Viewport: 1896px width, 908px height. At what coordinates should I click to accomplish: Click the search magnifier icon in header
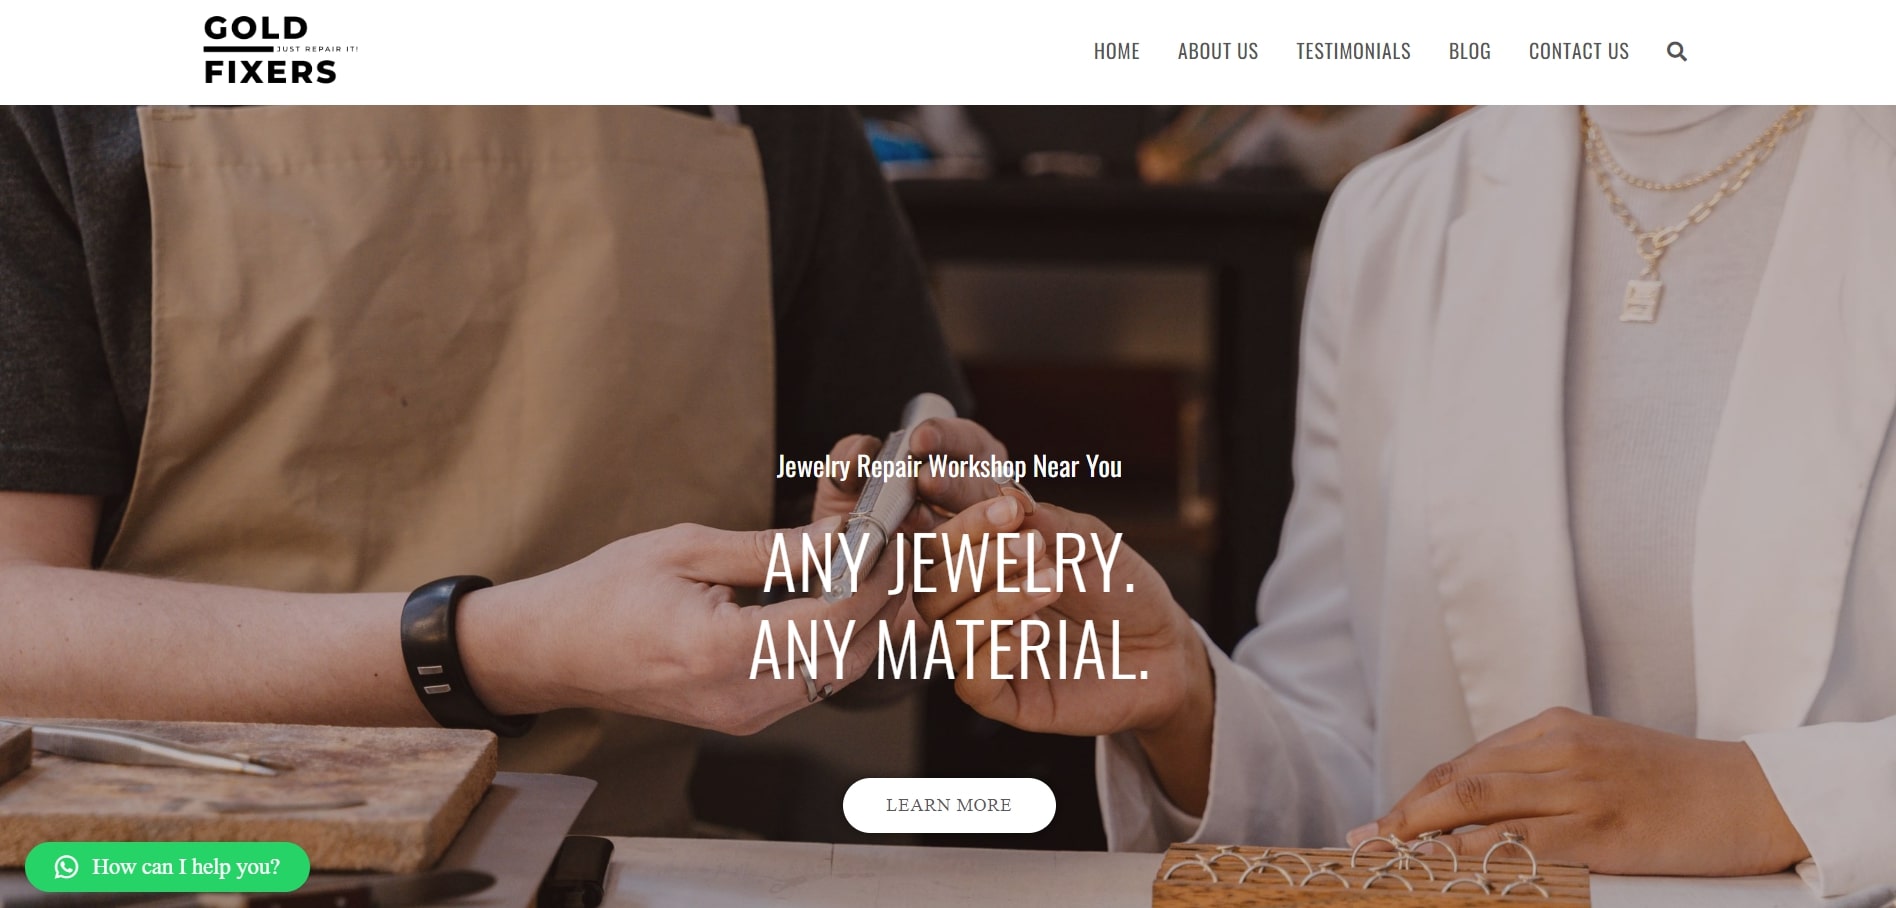click(x=1677, y=52)
